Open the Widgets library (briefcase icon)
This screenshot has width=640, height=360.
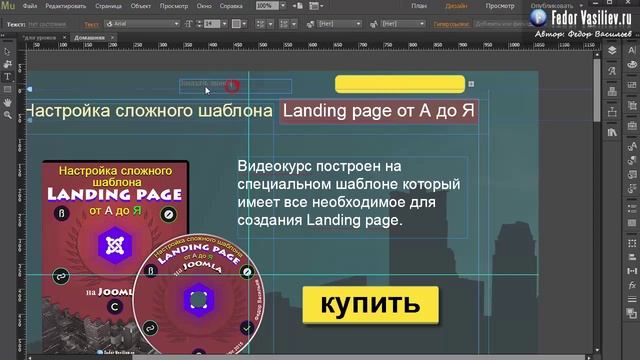(x=632, y=126)
